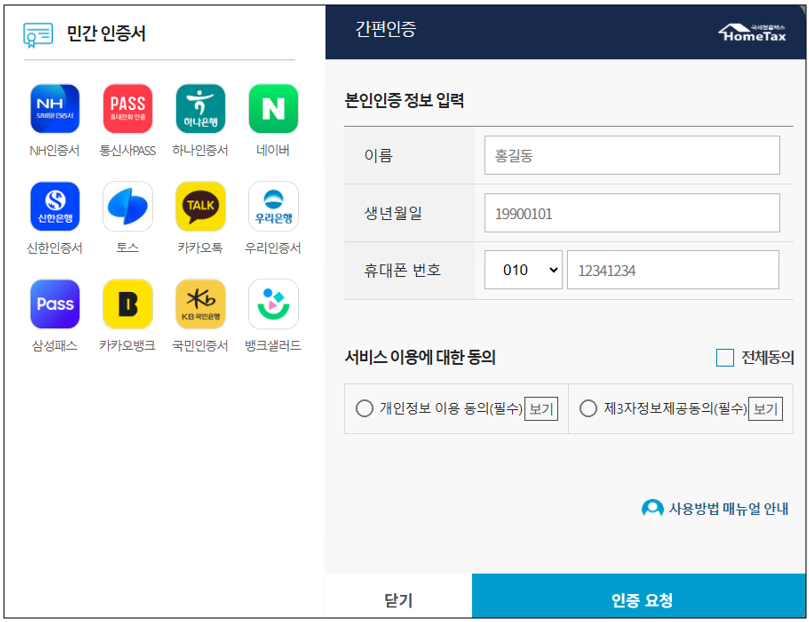Viewport: 809px width, 622px height.
Task: Choose 통신사PASS for authentication
Action: (x=127, y=109)
